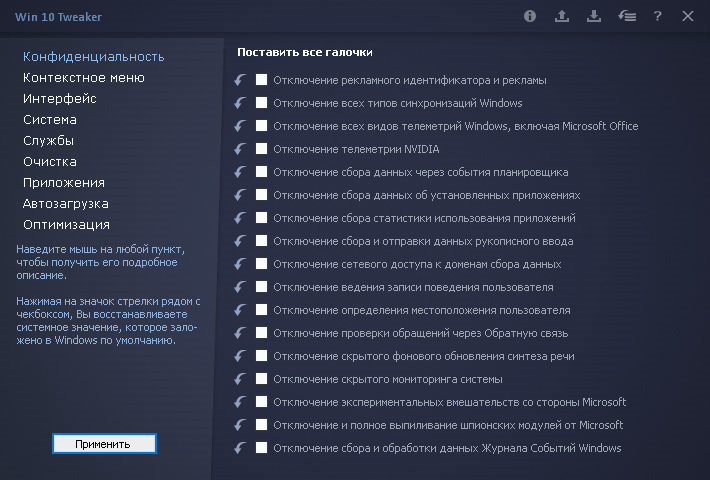Go to the Автозагрузка section
Image resolution: width=710 pixels, height=480 pixels.
click(x=66, y=204)
